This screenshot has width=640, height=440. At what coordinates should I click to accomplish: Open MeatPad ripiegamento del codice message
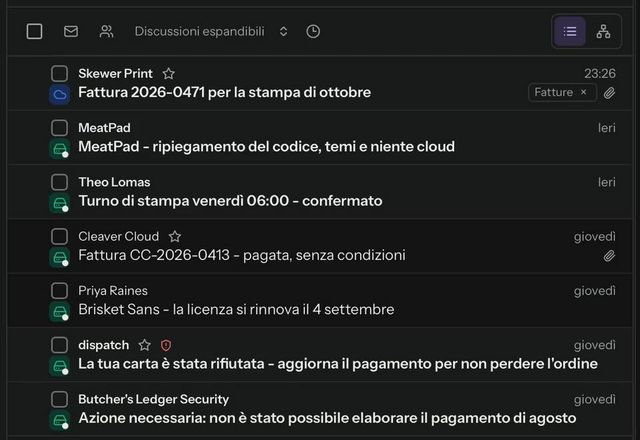click(x=266, y=147)
